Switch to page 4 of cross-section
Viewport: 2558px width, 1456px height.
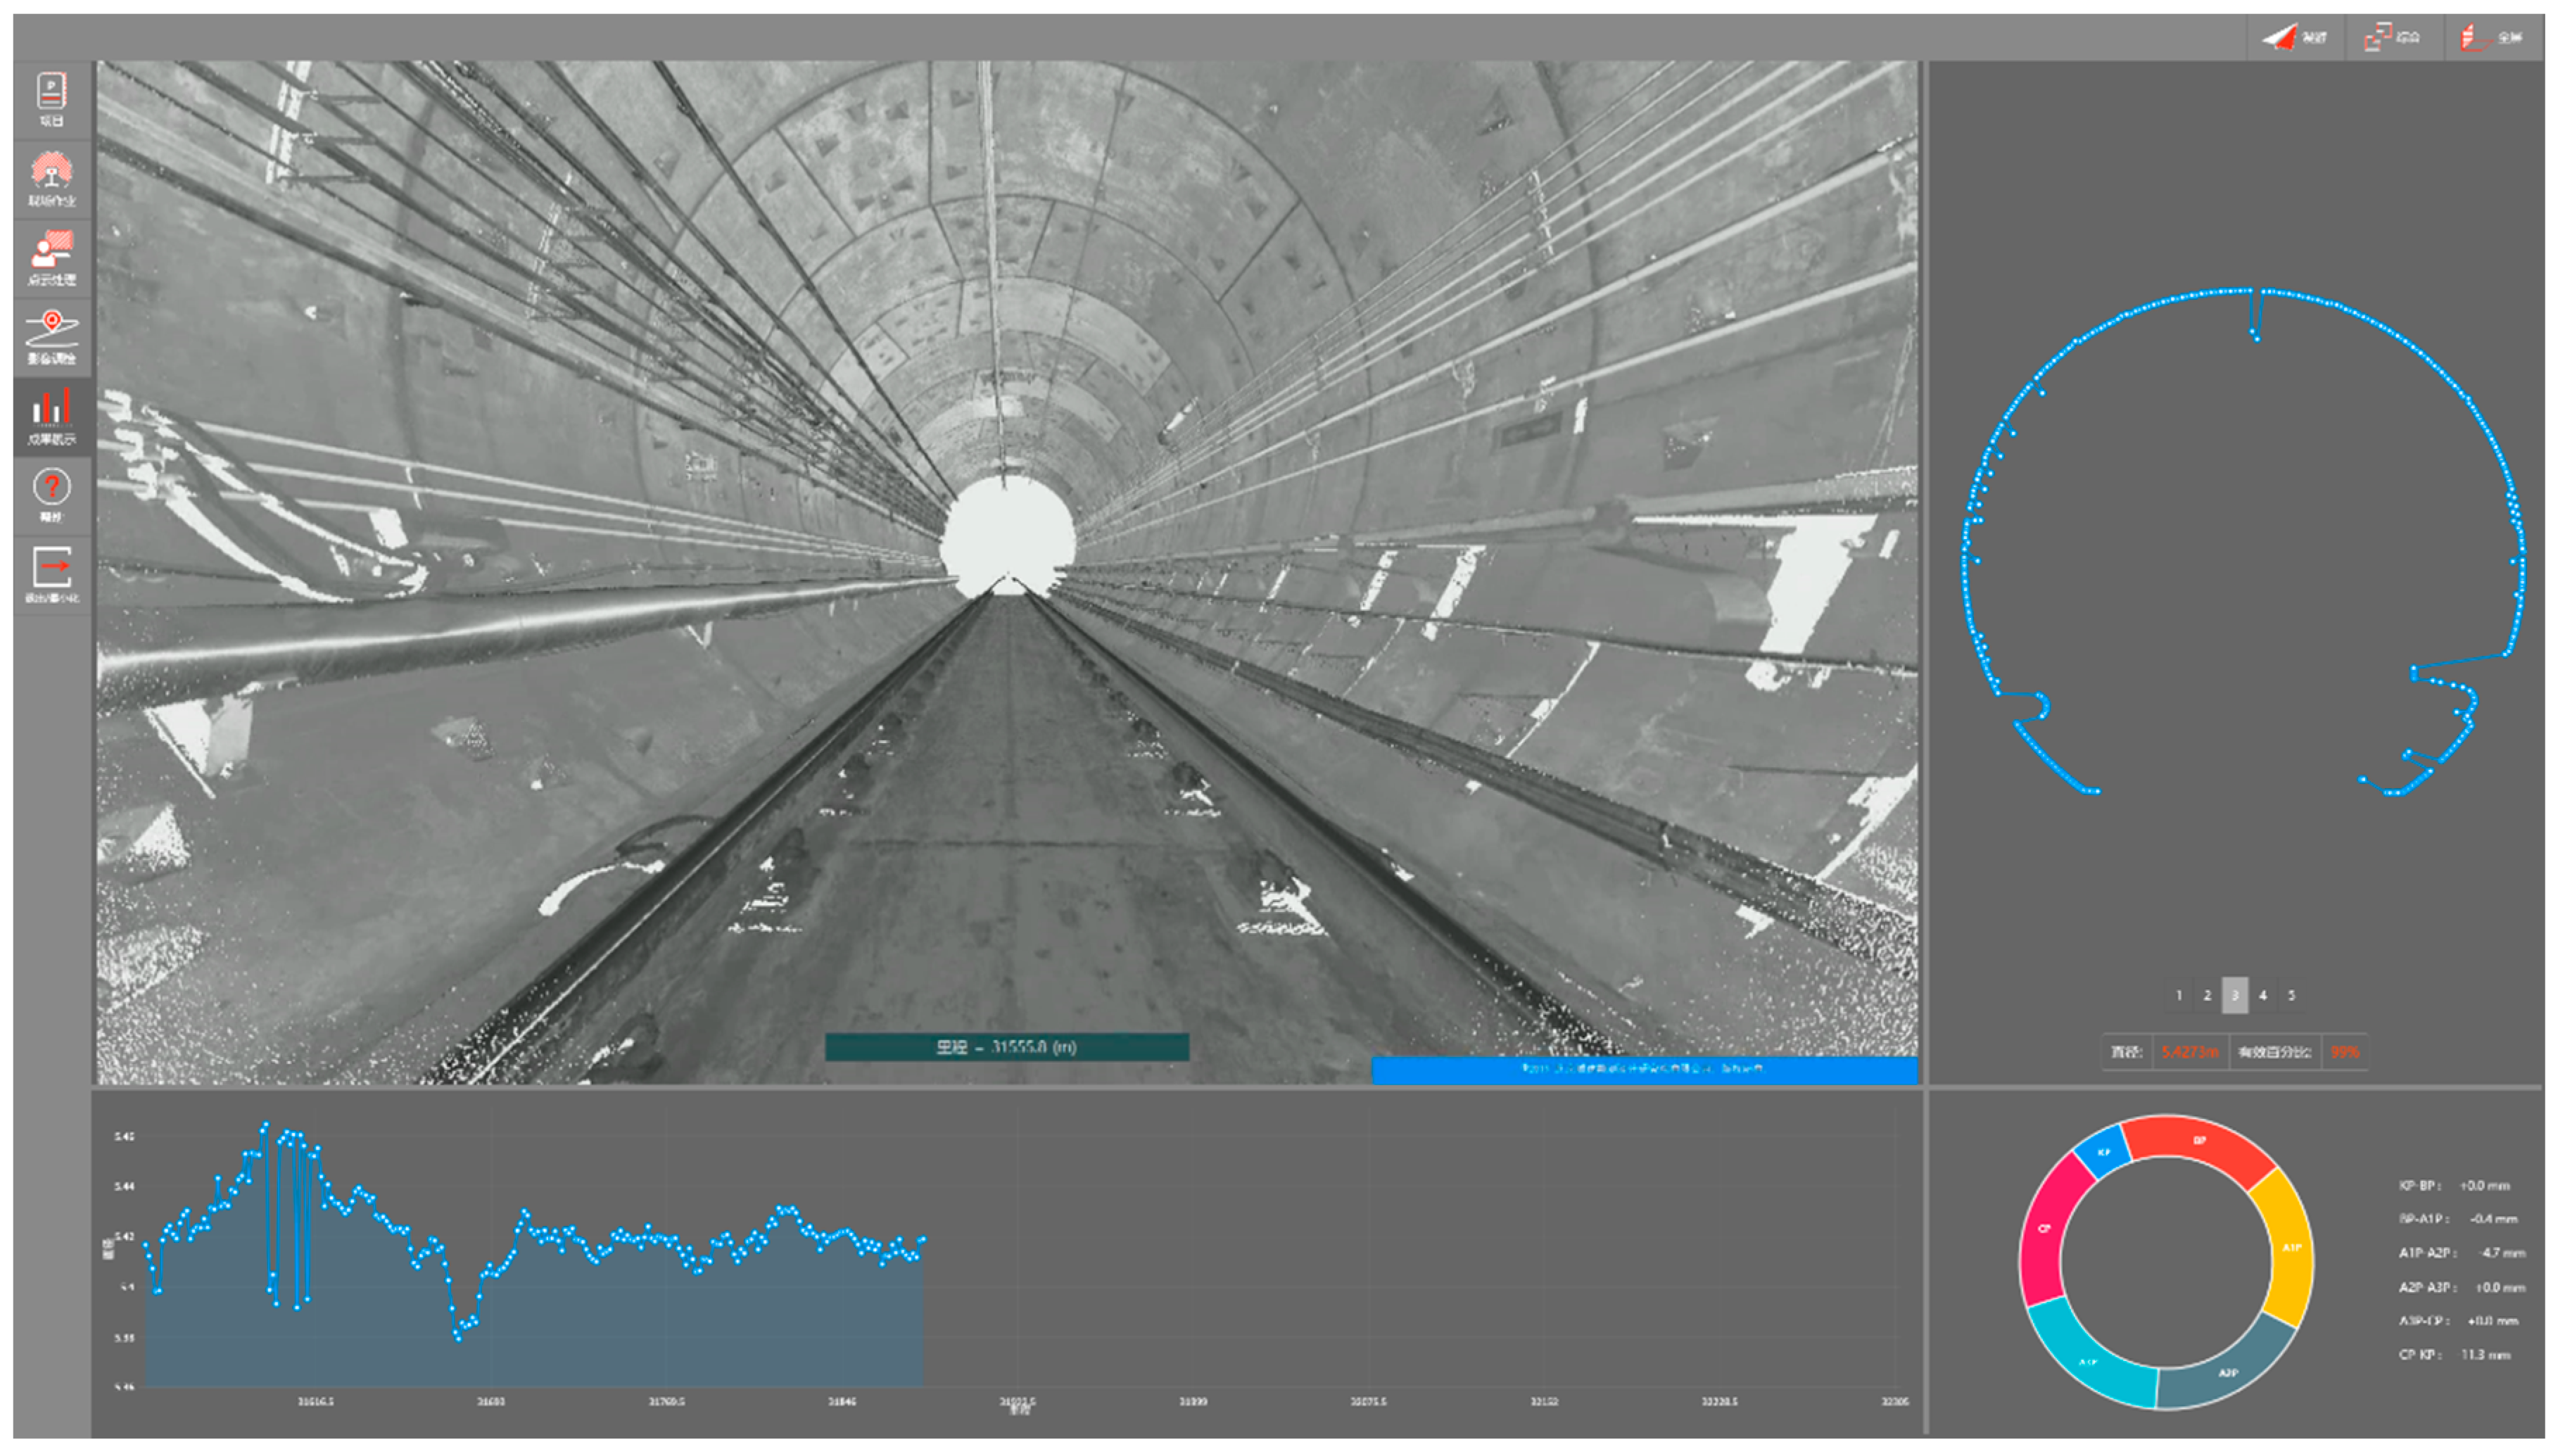pos(2262,995)
